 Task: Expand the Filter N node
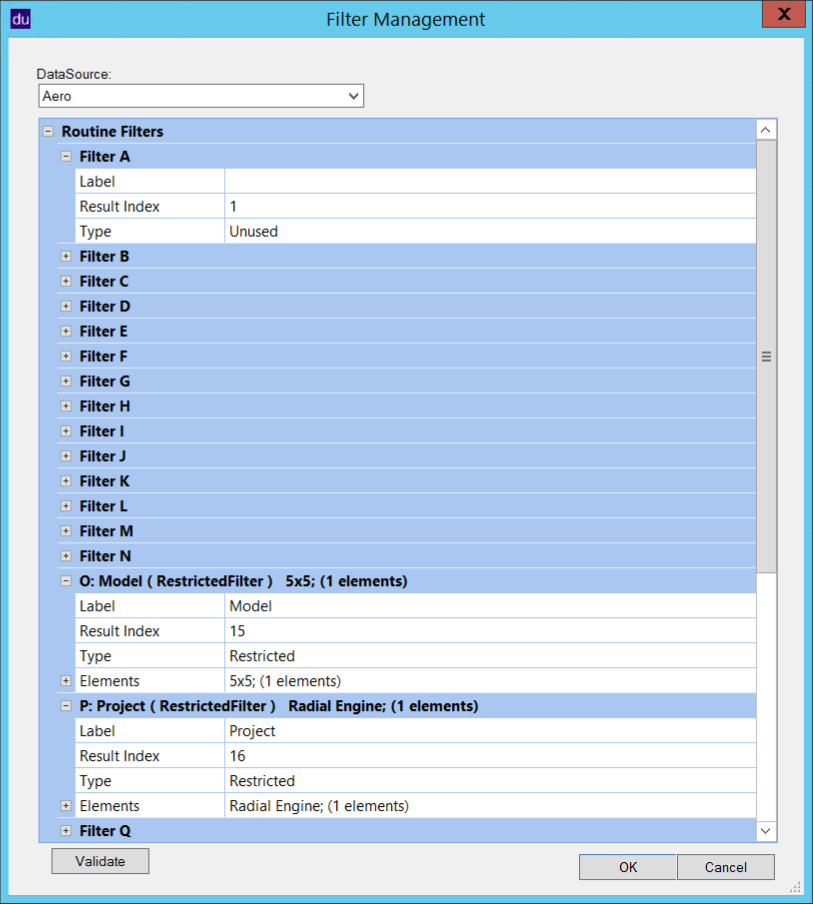pos(66,557)
